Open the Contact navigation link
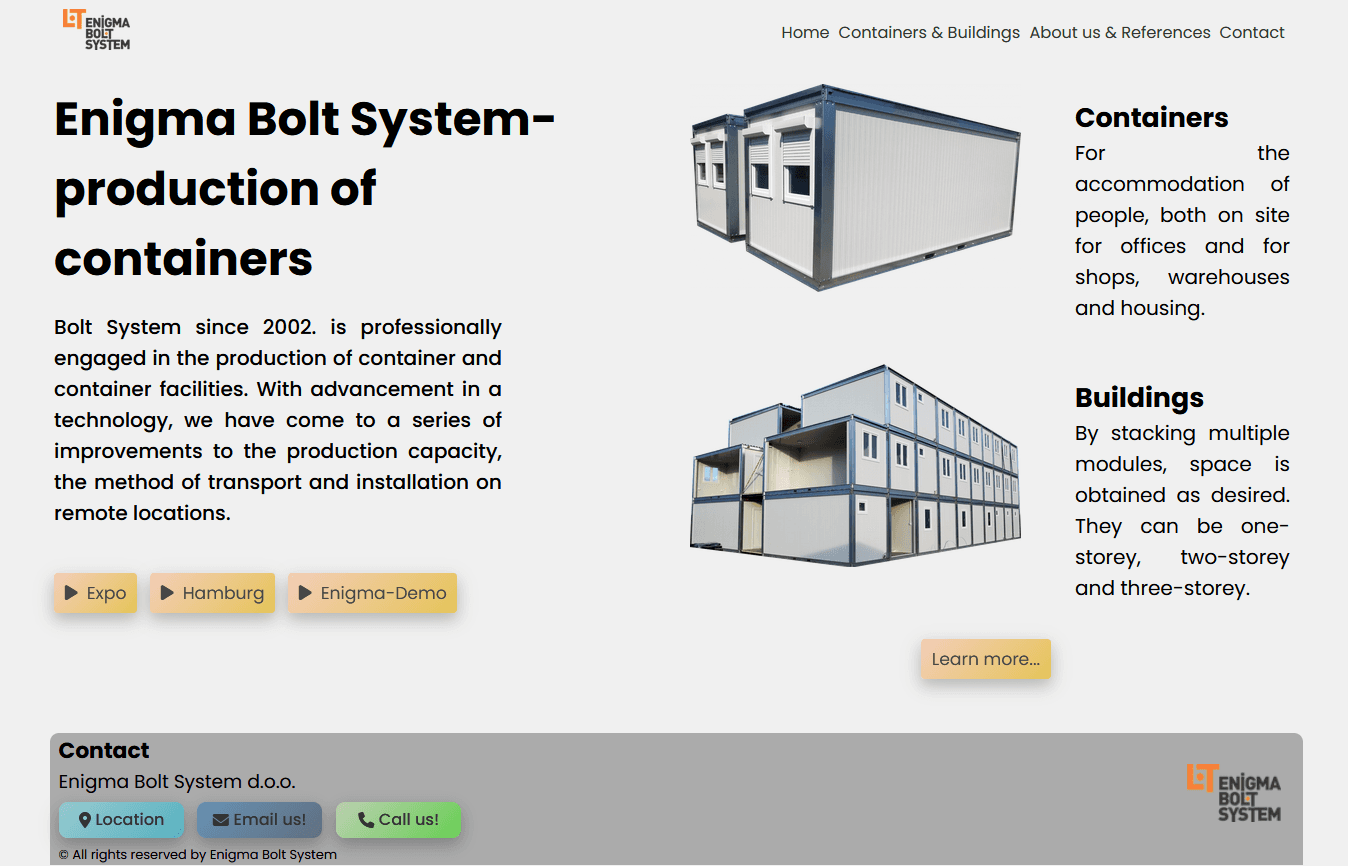 click(x=1251, y=32)
